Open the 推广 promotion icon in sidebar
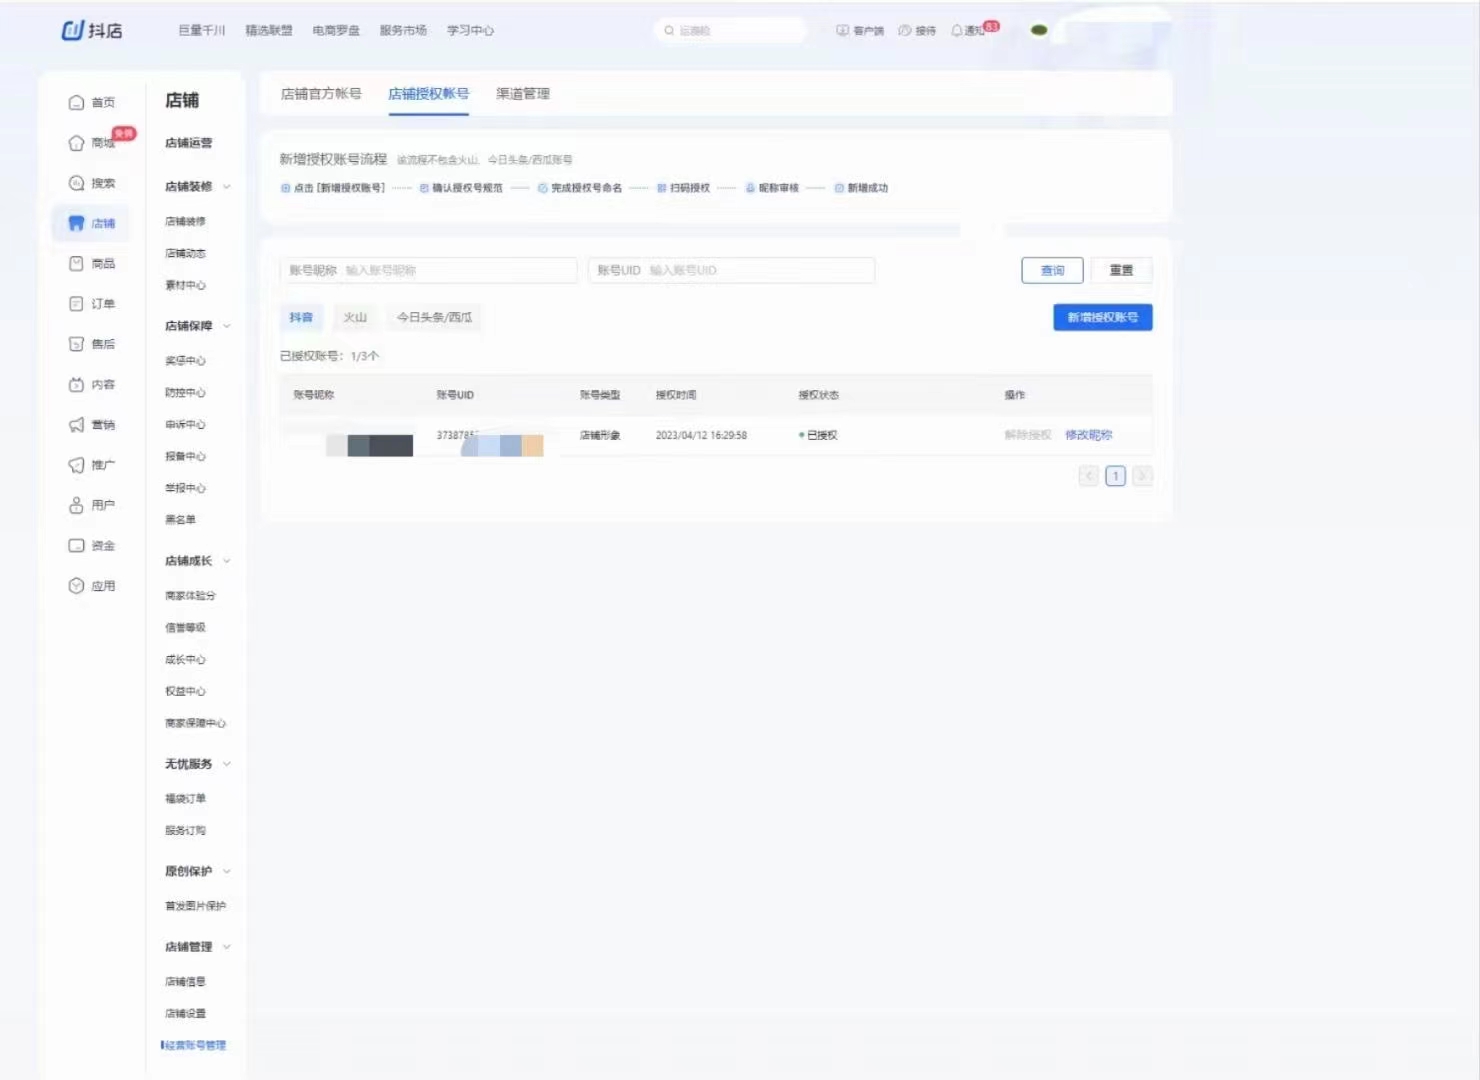1480x1080 pixels. 76,465
